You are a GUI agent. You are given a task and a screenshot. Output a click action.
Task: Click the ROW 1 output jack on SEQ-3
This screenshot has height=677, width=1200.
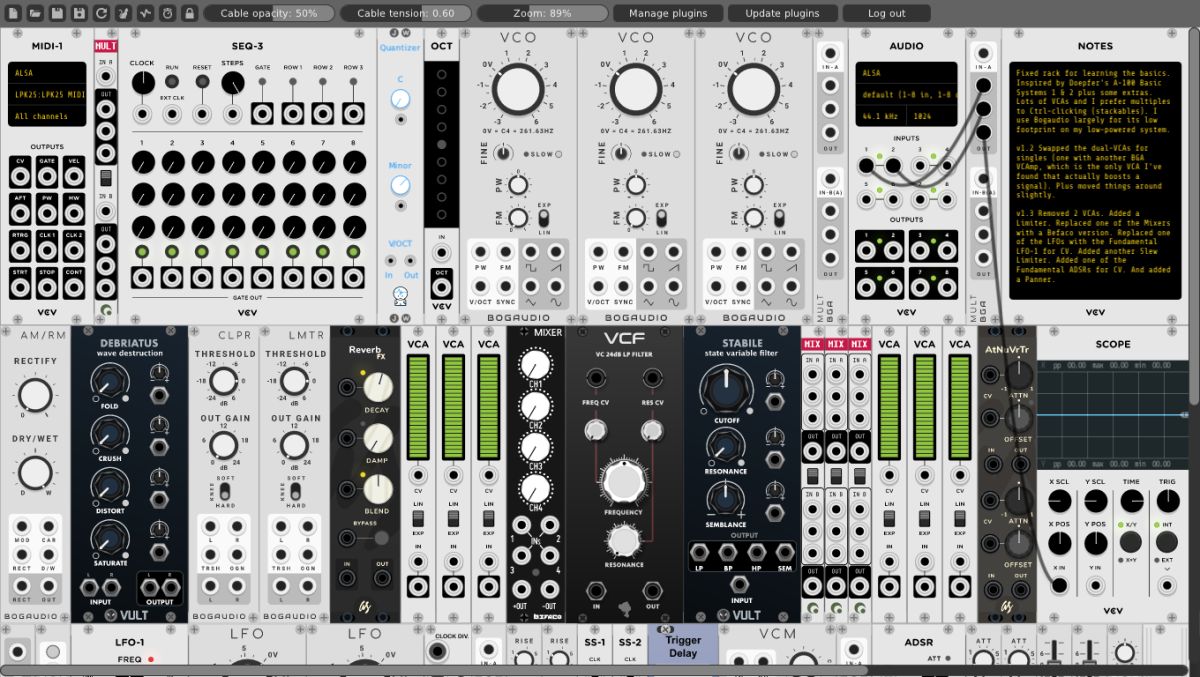[x=292, y=112]
